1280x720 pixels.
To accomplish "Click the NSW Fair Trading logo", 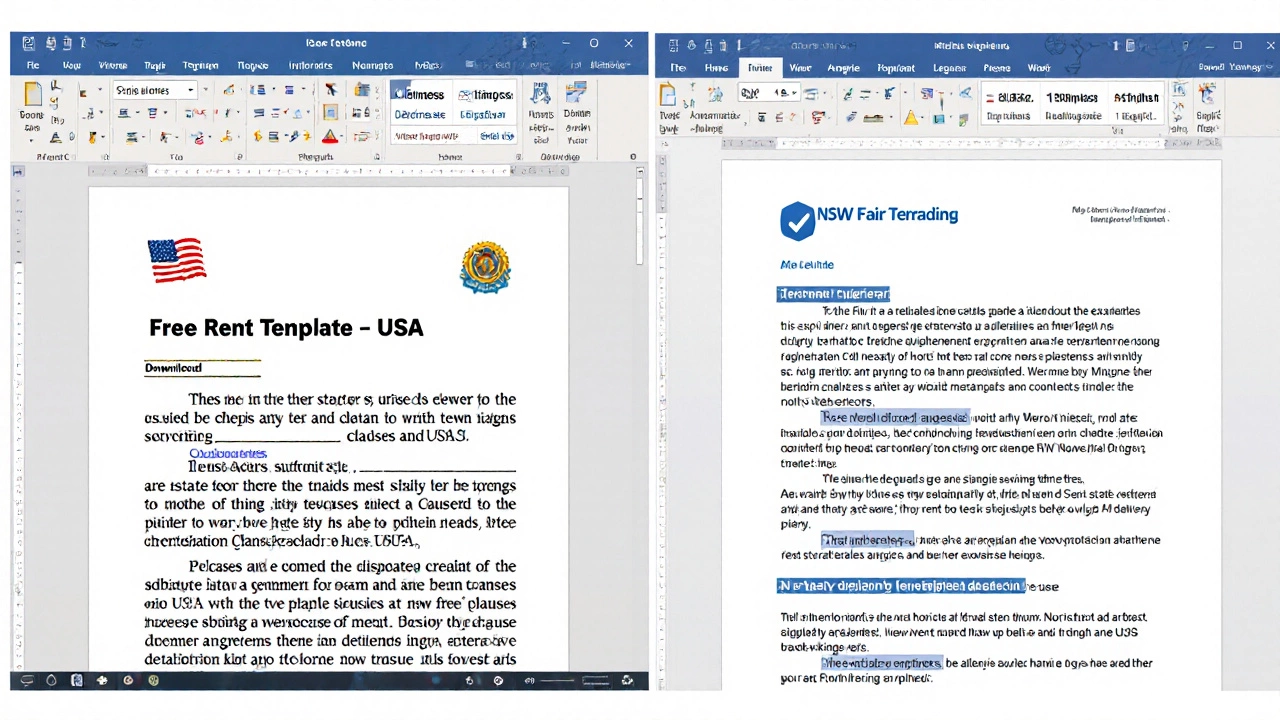I will tap(797, 221).
